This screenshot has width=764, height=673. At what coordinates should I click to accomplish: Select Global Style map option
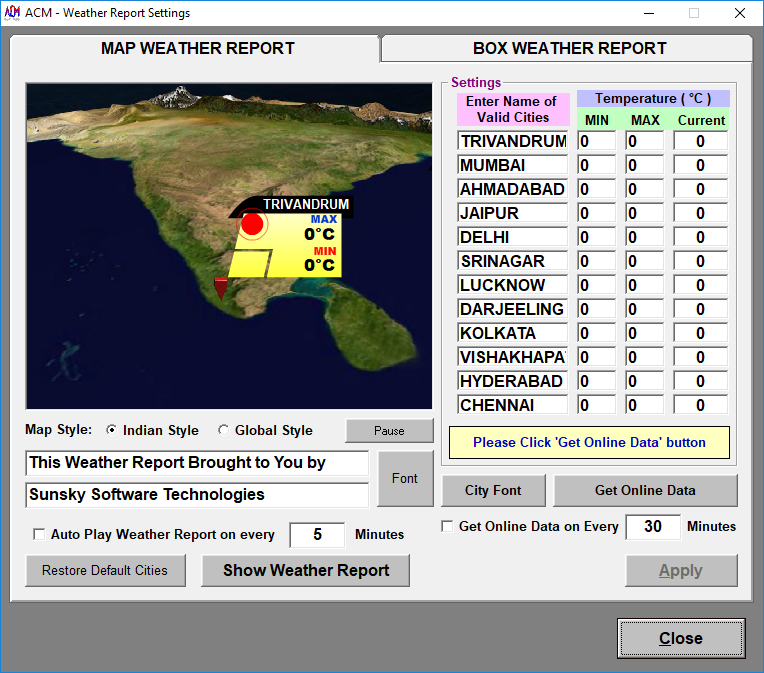[x=223, y=430]
